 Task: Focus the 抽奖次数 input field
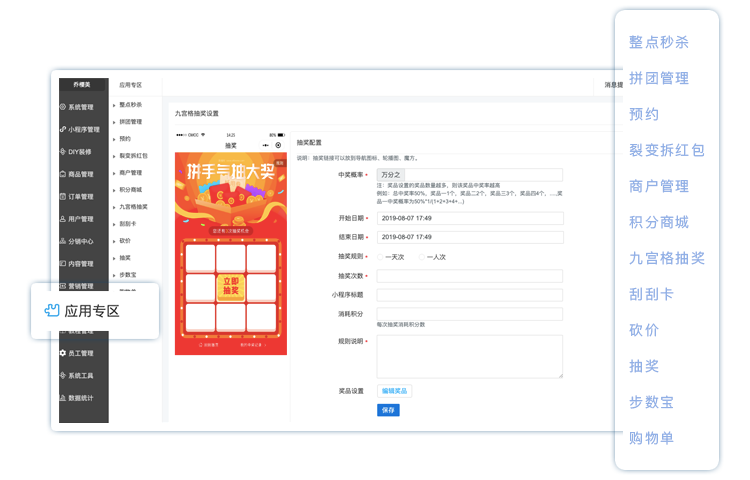click(x=470, y=276)
